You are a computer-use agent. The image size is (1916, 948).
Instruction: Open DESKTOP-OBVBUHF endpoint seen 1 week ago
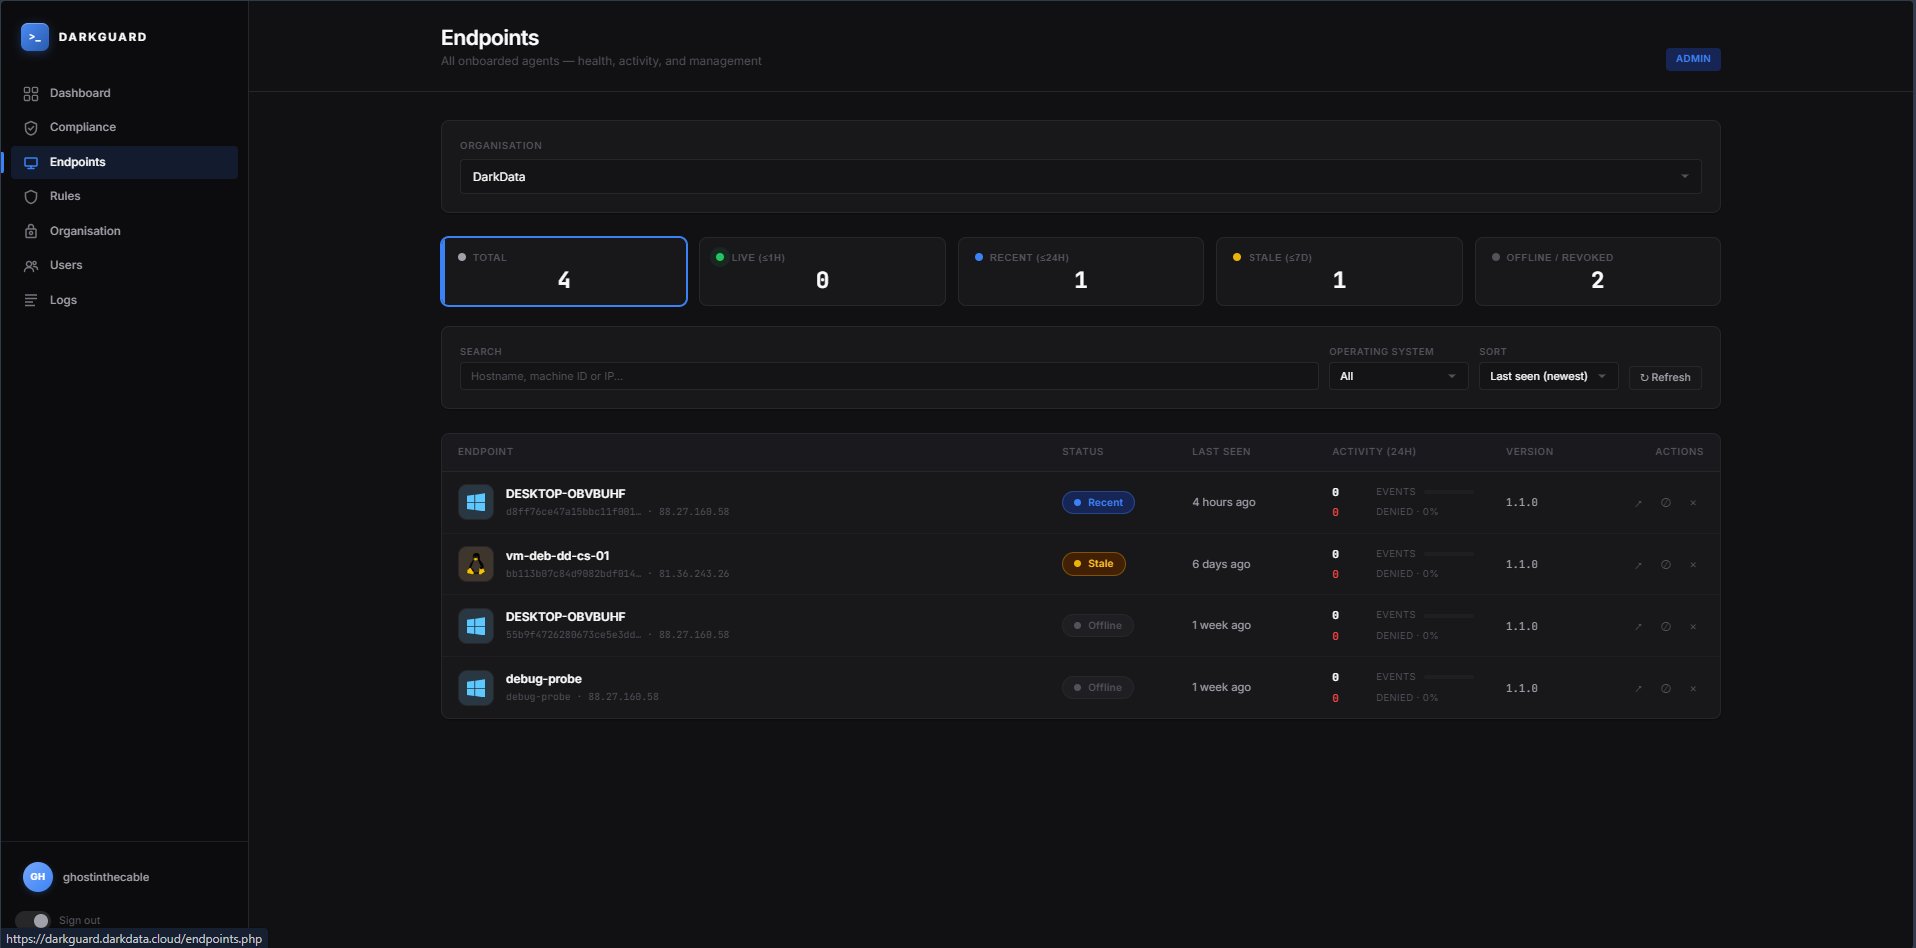(565, 617)
